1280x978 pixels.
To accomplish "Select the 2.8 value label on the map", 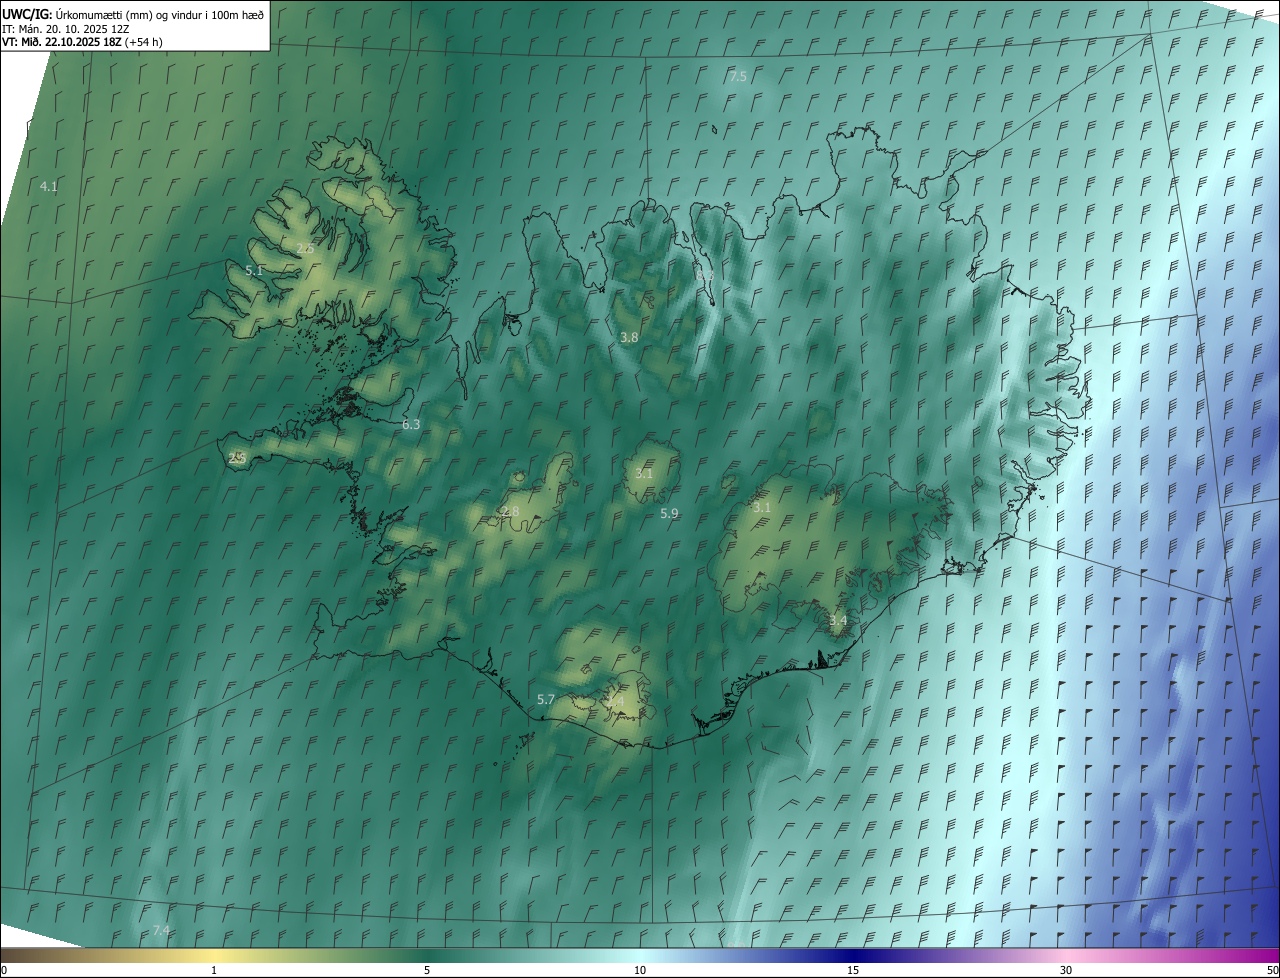I will [510, 512].
